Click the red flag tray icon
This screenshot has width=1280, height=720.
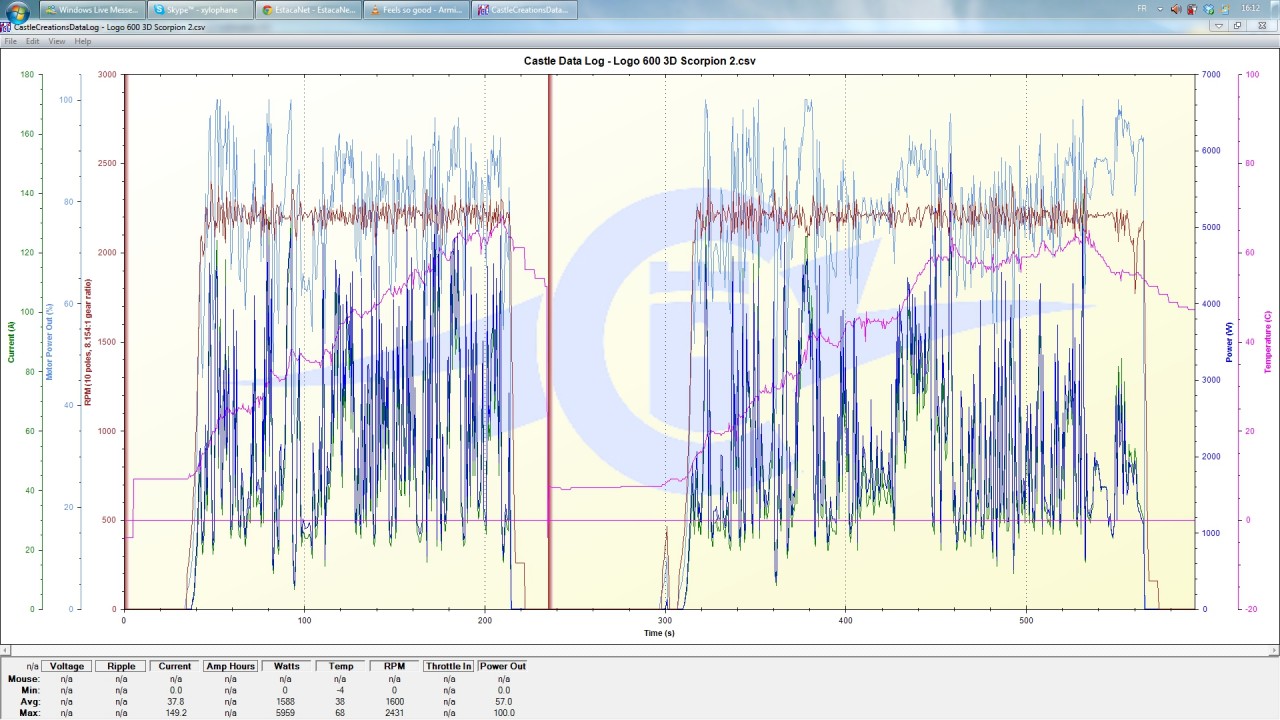coord(1192,9)
